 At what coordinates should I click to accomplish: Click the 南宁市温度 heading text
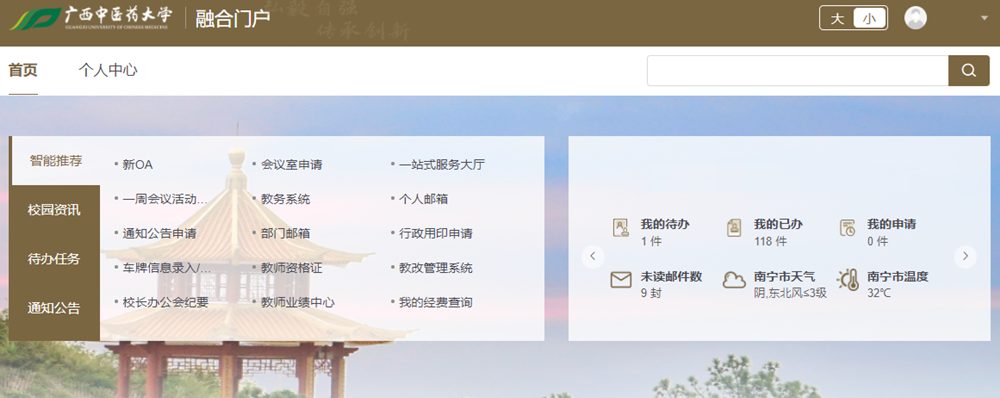point(898,277)
